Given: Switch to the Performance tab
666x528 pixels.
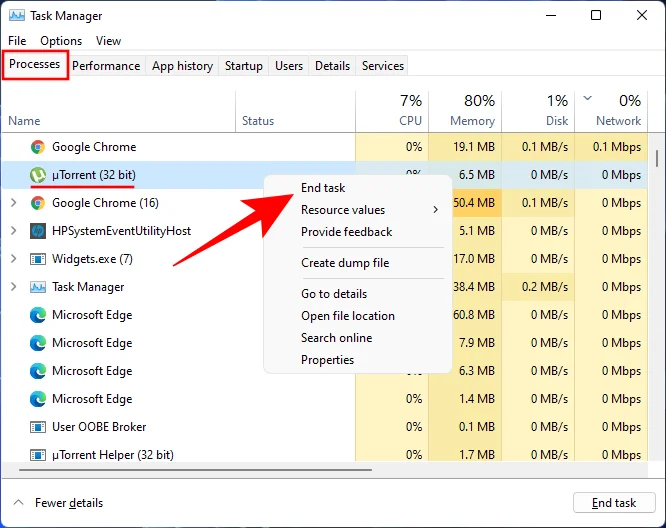Looking at the screenshot, I should 106,66.
